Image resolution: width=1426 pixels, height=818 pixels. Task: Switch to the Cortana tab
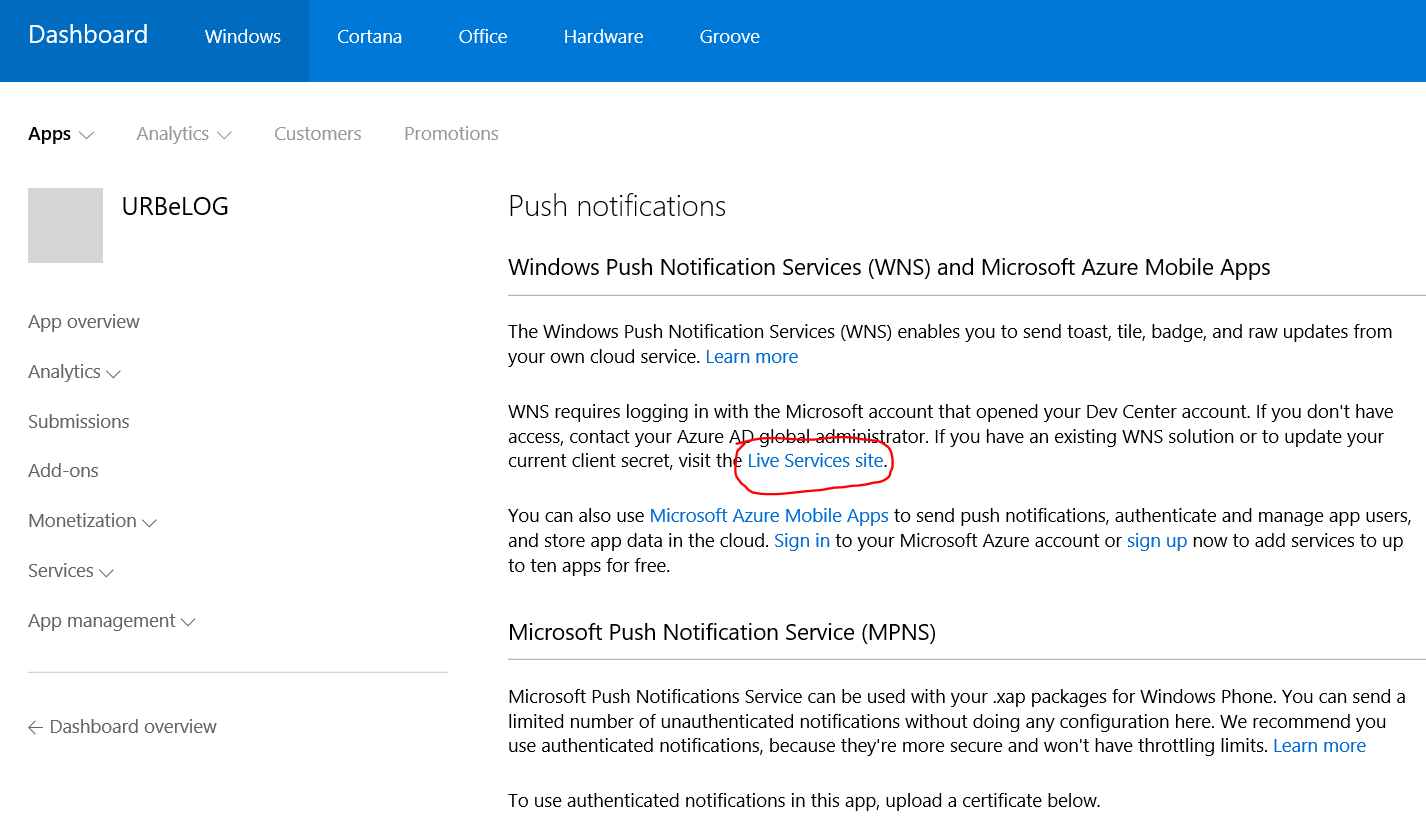click(x=369, y=37)
